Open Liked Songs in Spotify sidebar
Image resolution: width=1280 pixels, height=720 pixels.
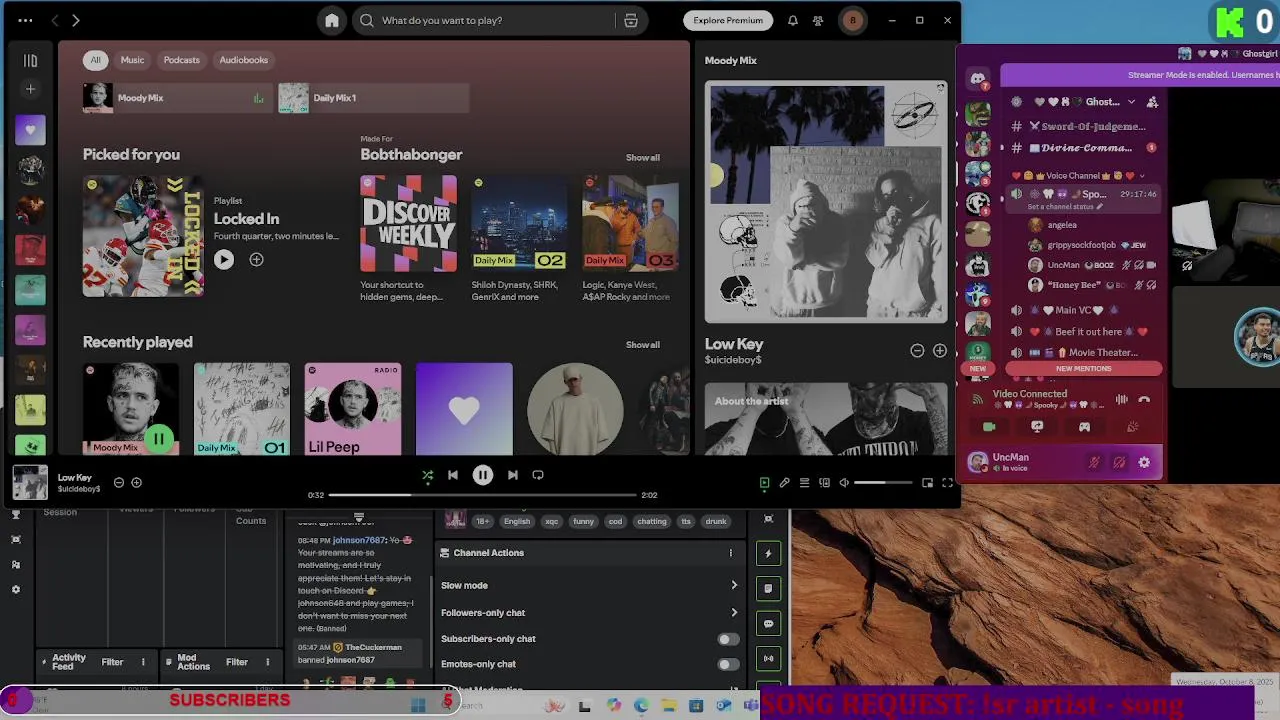coord(30,129)
